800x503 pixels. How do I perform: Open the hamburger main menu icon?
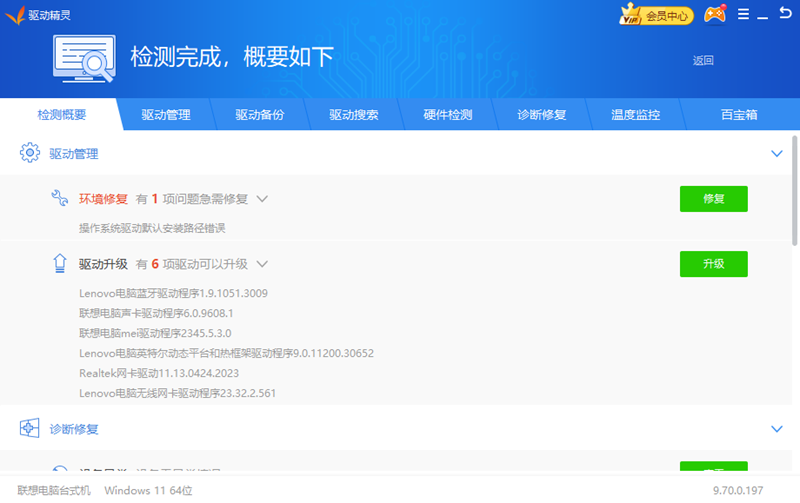tap(743, 15)
